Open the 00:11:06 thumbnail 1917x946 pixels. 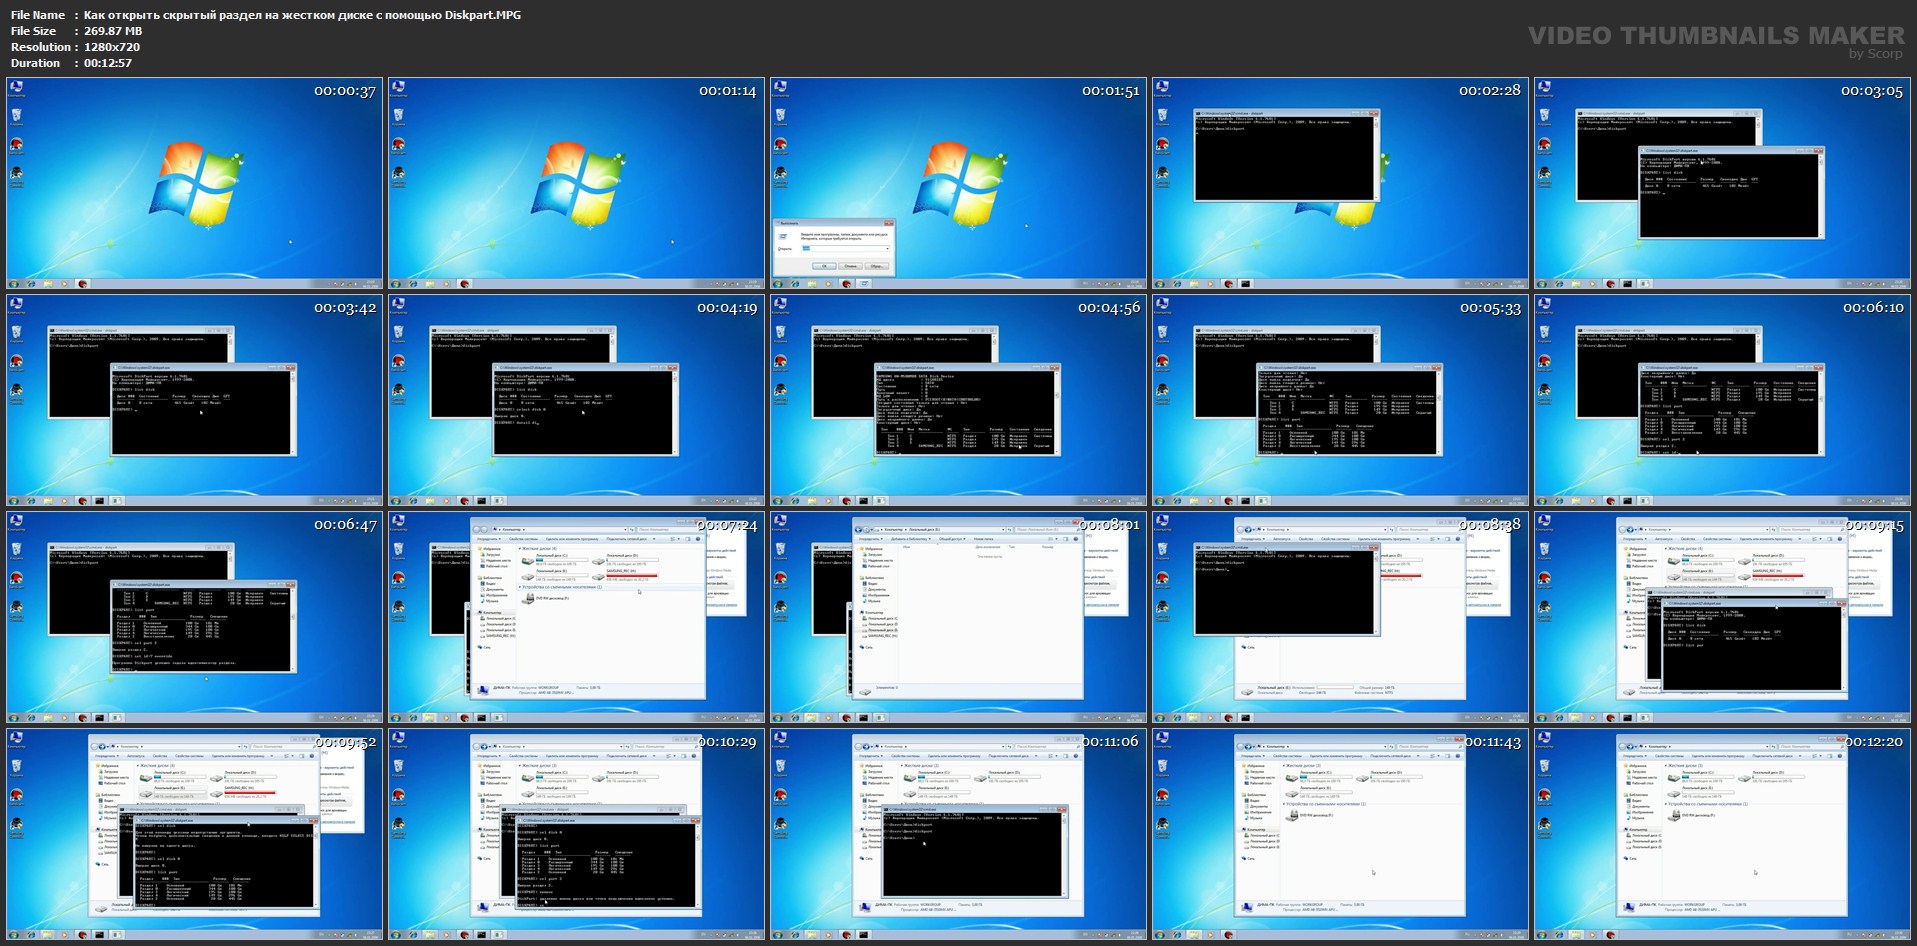point(958,835)
